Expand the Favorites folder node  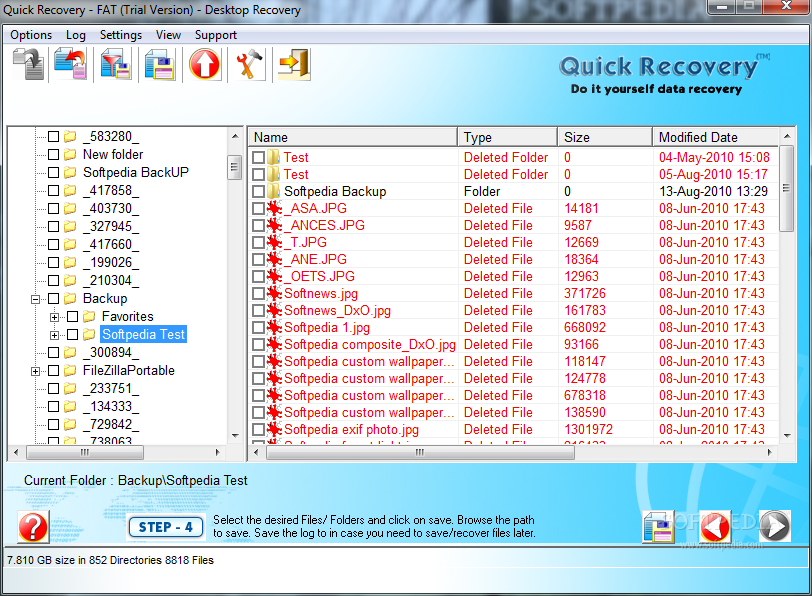click(x=54, y=317)
